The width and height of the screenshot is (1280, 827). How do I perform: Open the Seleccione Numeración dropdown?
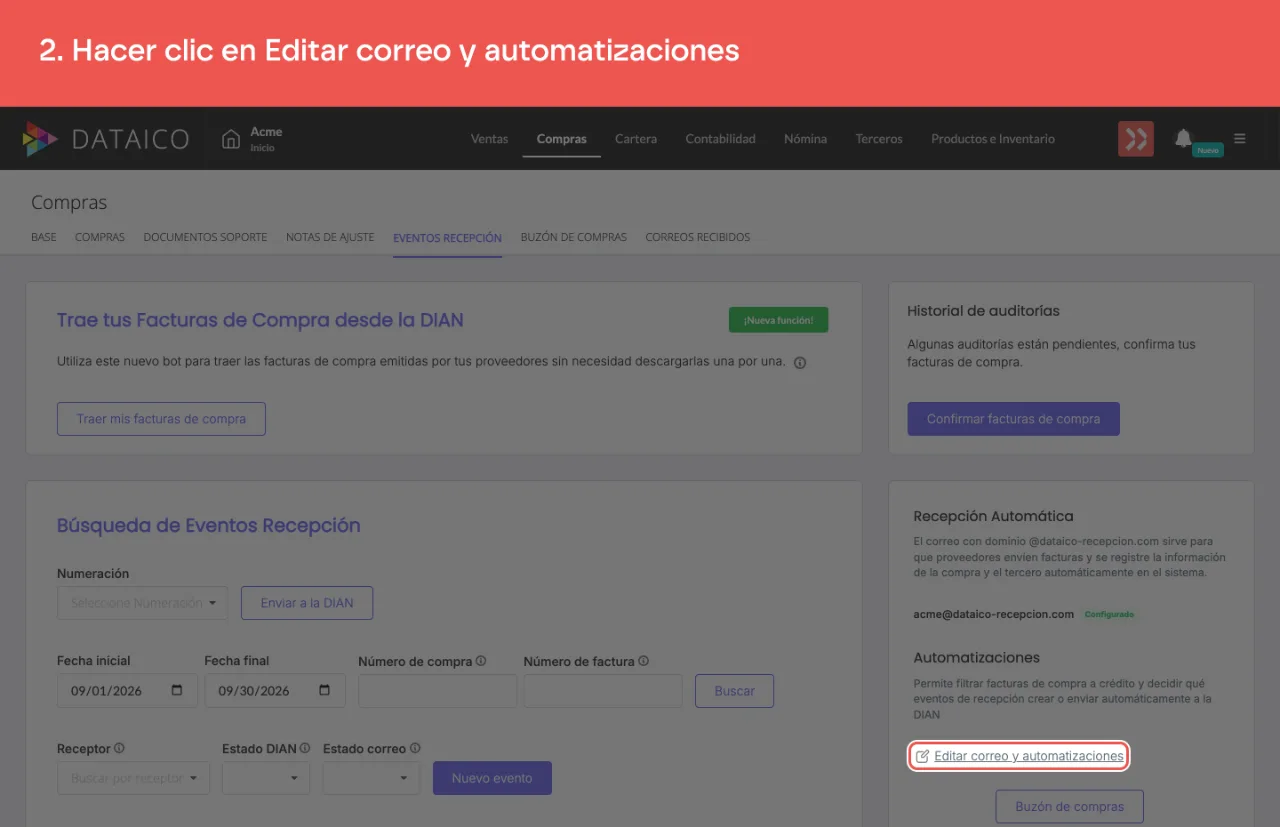[142, 603]
